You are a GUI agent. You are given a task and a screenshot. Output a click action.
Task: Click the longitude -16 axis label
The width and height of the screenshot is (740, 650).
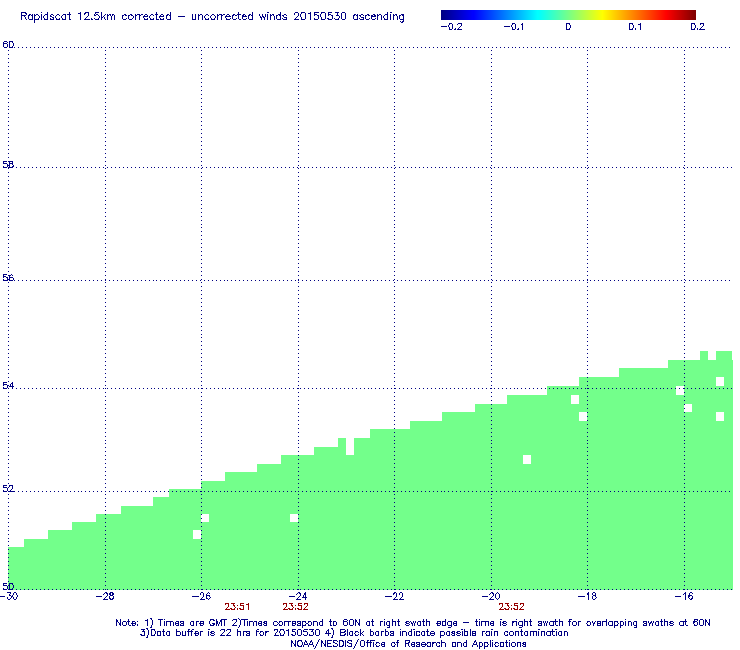[x=684, y=596]
